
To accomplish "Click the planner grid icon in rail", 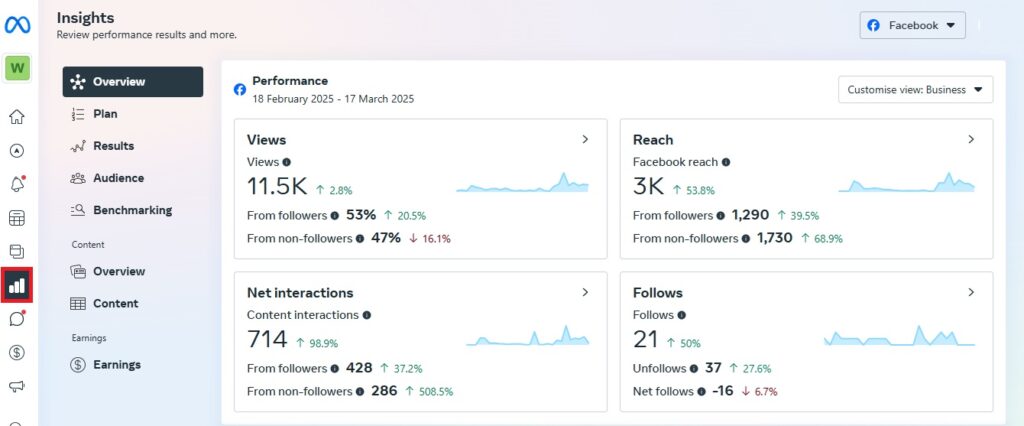I will click(x=17, y=218).
